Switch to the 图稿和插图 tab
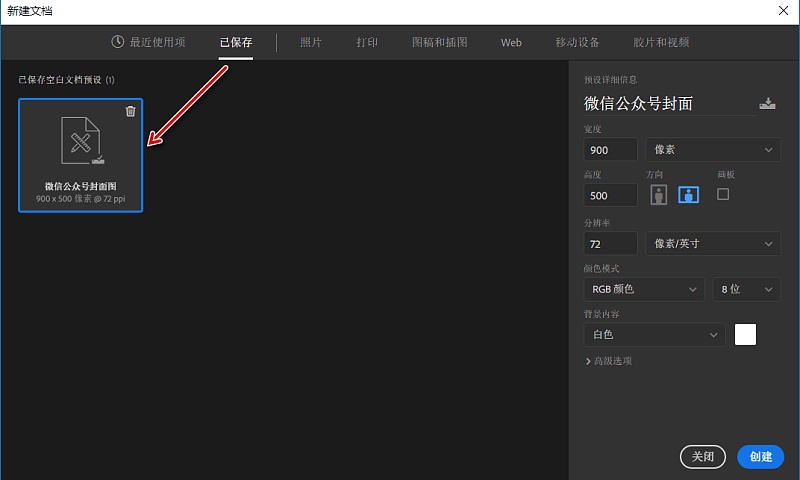The height and width of the screenshot is (480, 800). [x=439, y=42]
